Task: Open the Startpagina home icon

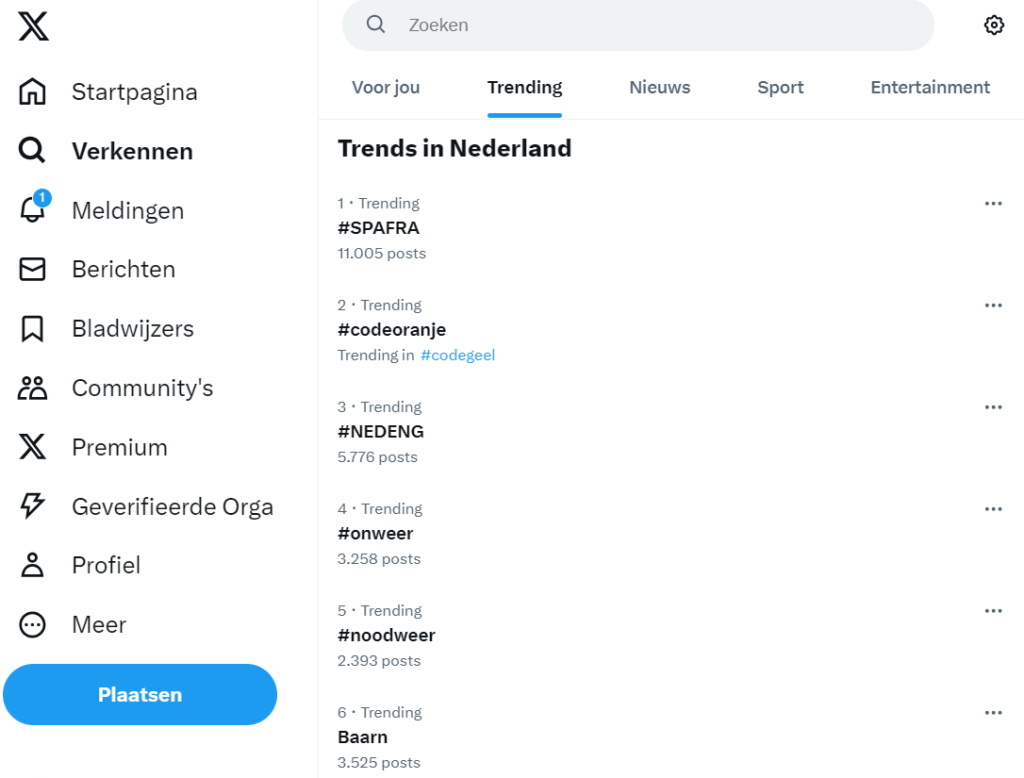Action: tap(33, 91)
